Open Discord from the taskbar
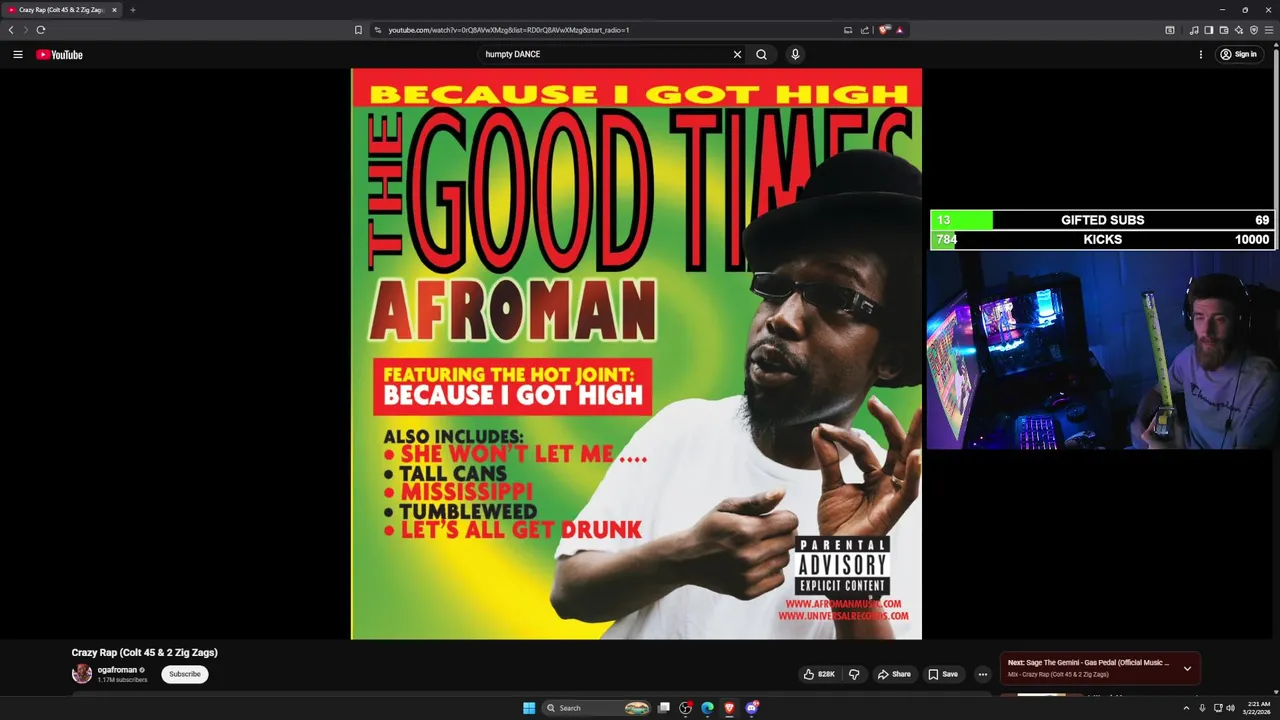Screen dimensions: 1280x720 point(751,708)
